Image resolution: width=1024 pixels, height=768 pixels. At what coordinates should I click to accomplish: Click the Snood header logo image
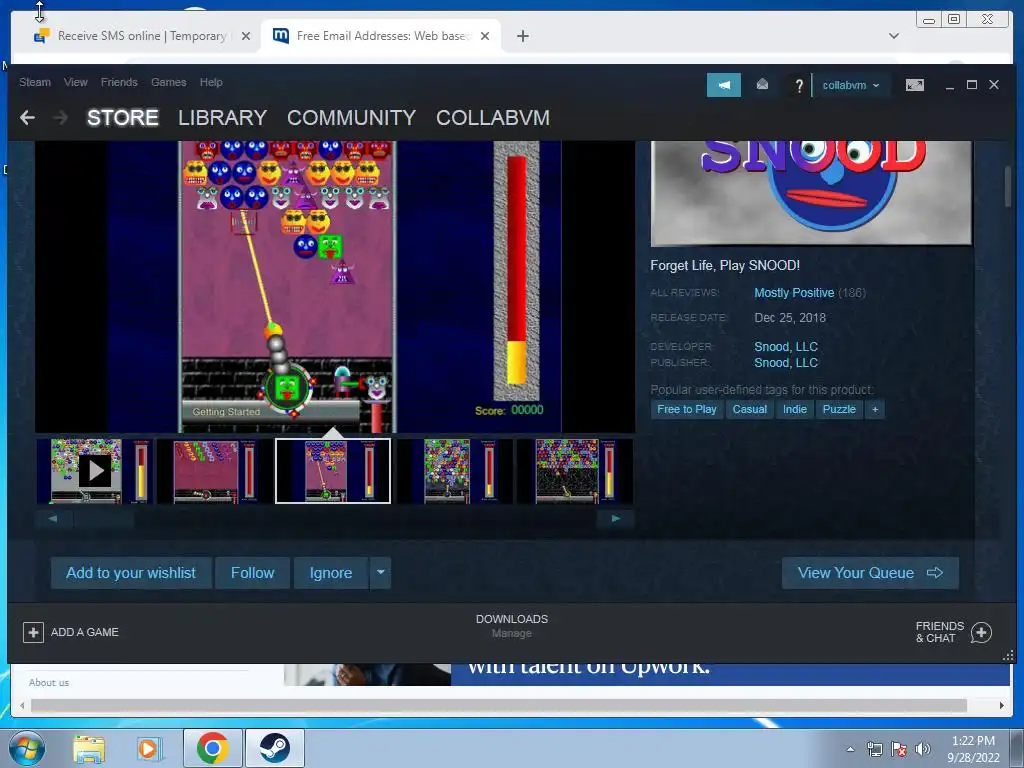point(811,193)
